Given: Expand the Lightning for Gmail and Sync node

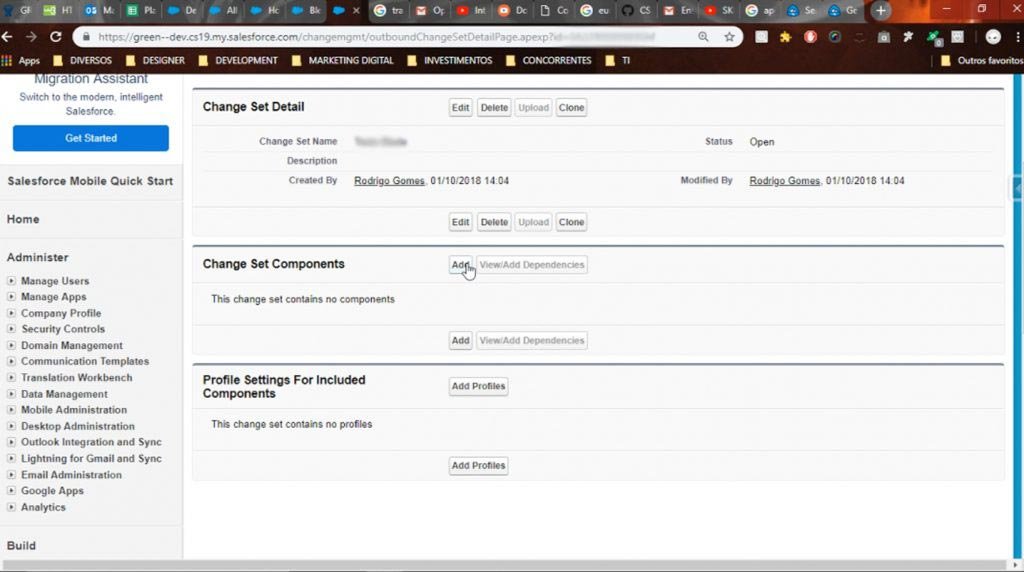Looking at the screenshot, I should (x=11, y=458).
